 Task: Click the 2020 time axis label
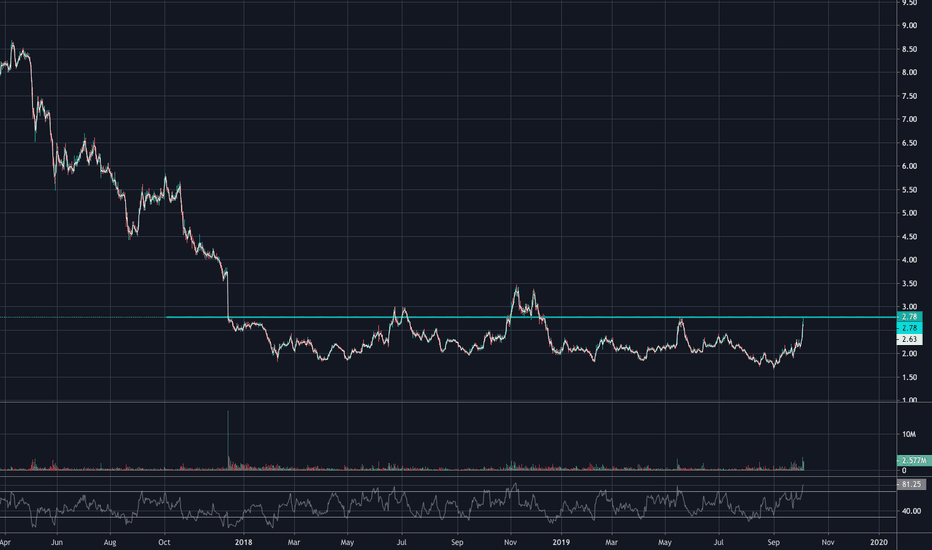tap(879, 542)
